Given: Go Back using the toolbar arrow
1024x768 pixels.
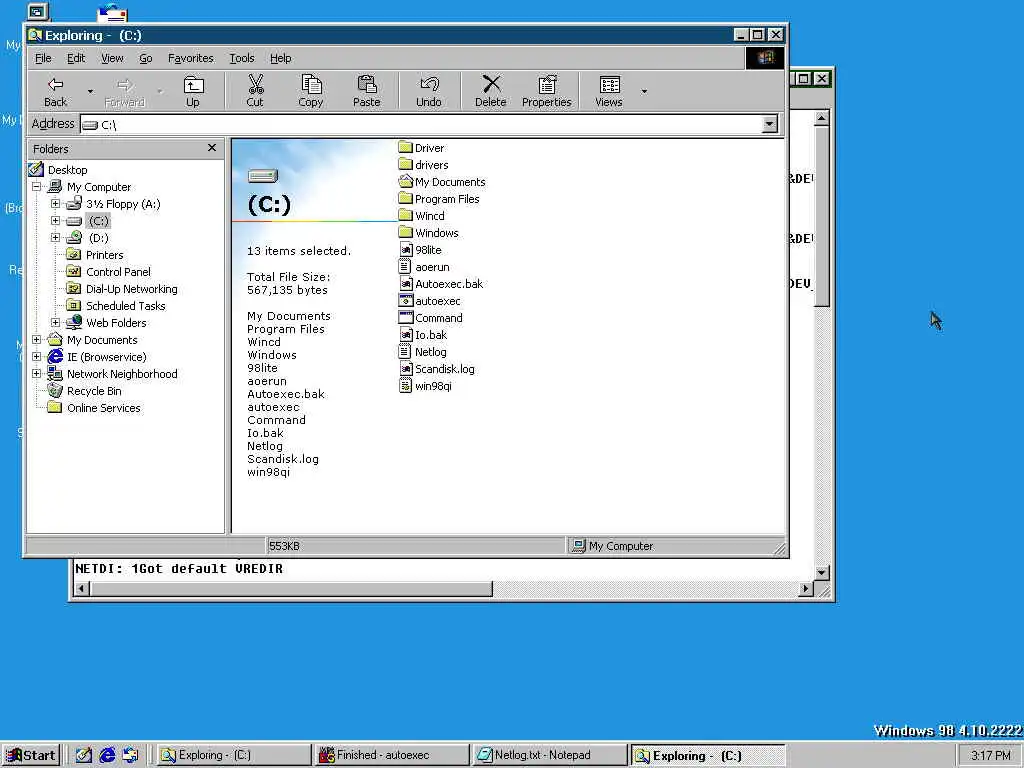Looking at the screenshot, I should pos(56,91).
